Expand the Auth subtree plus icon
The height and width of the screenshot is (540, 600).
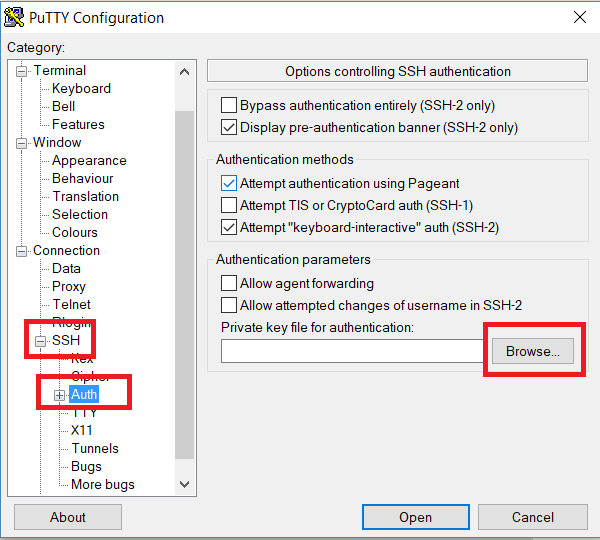click(x=59, y=395)
